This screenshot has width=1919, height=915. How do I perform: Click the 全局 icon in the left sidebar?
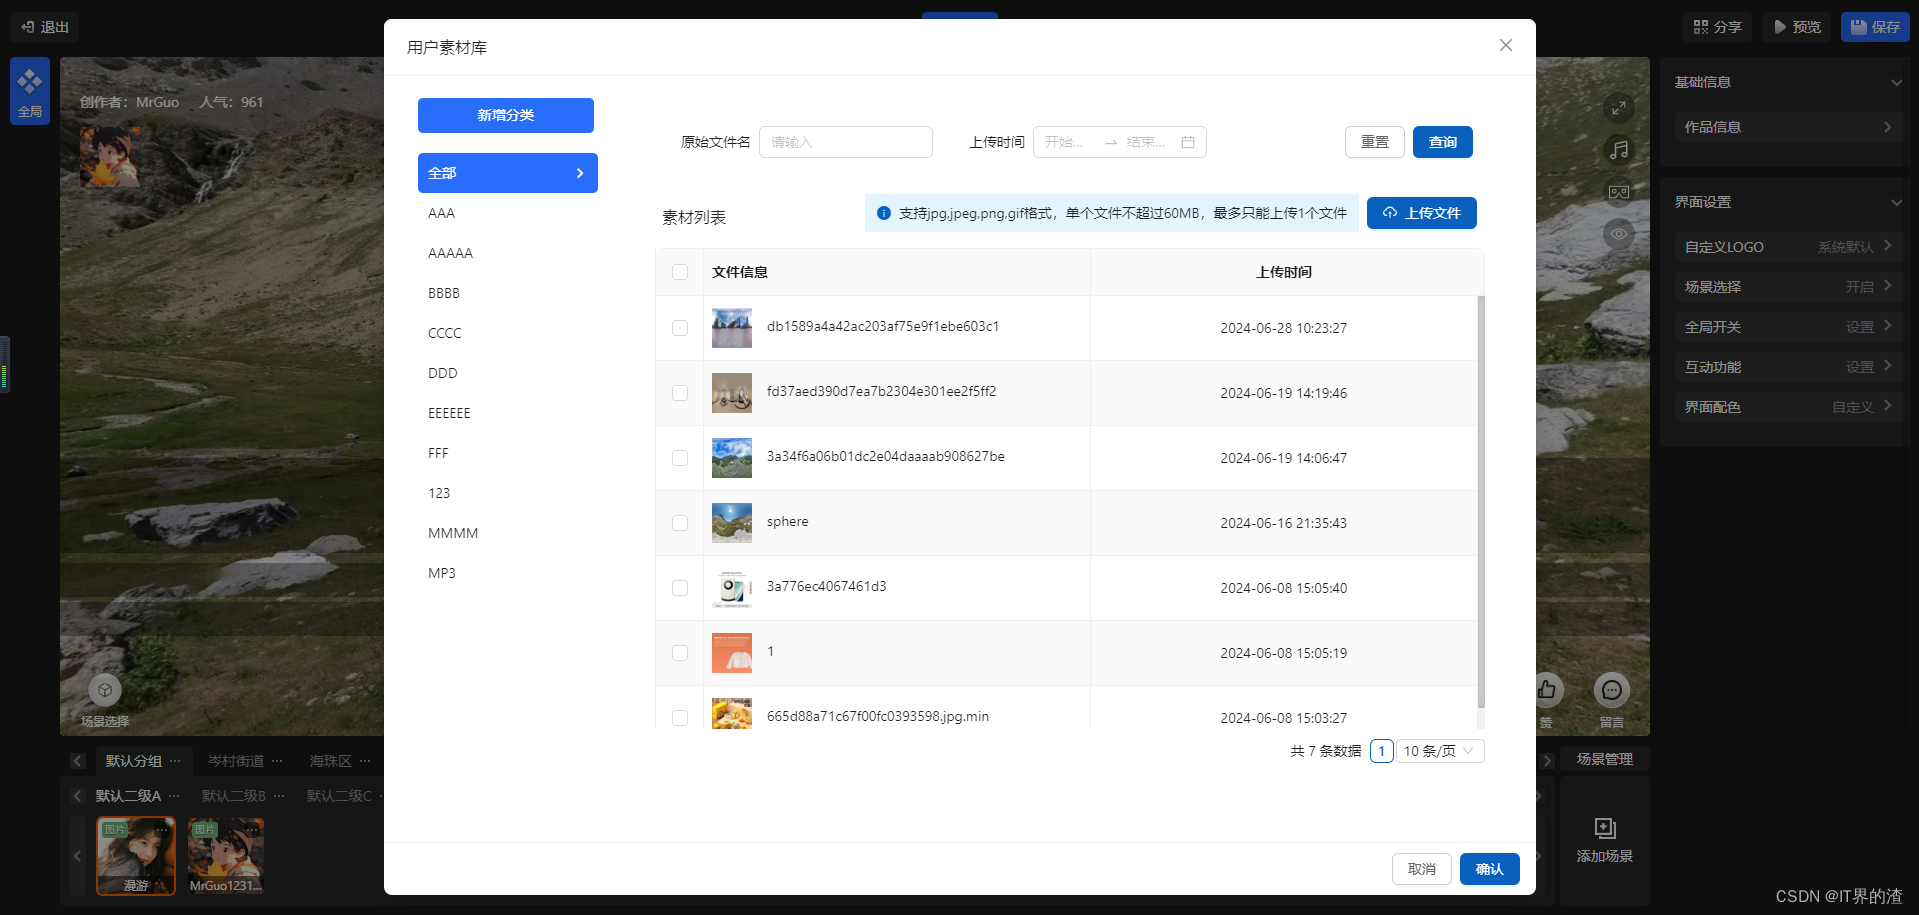(x=30, y=91)
